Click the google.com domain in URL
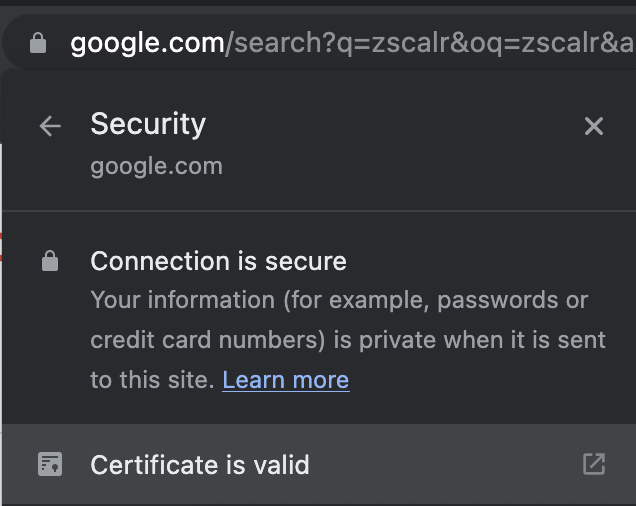This screenshot has height=506, width=636. pyautogui.click(x=147, y=43)
